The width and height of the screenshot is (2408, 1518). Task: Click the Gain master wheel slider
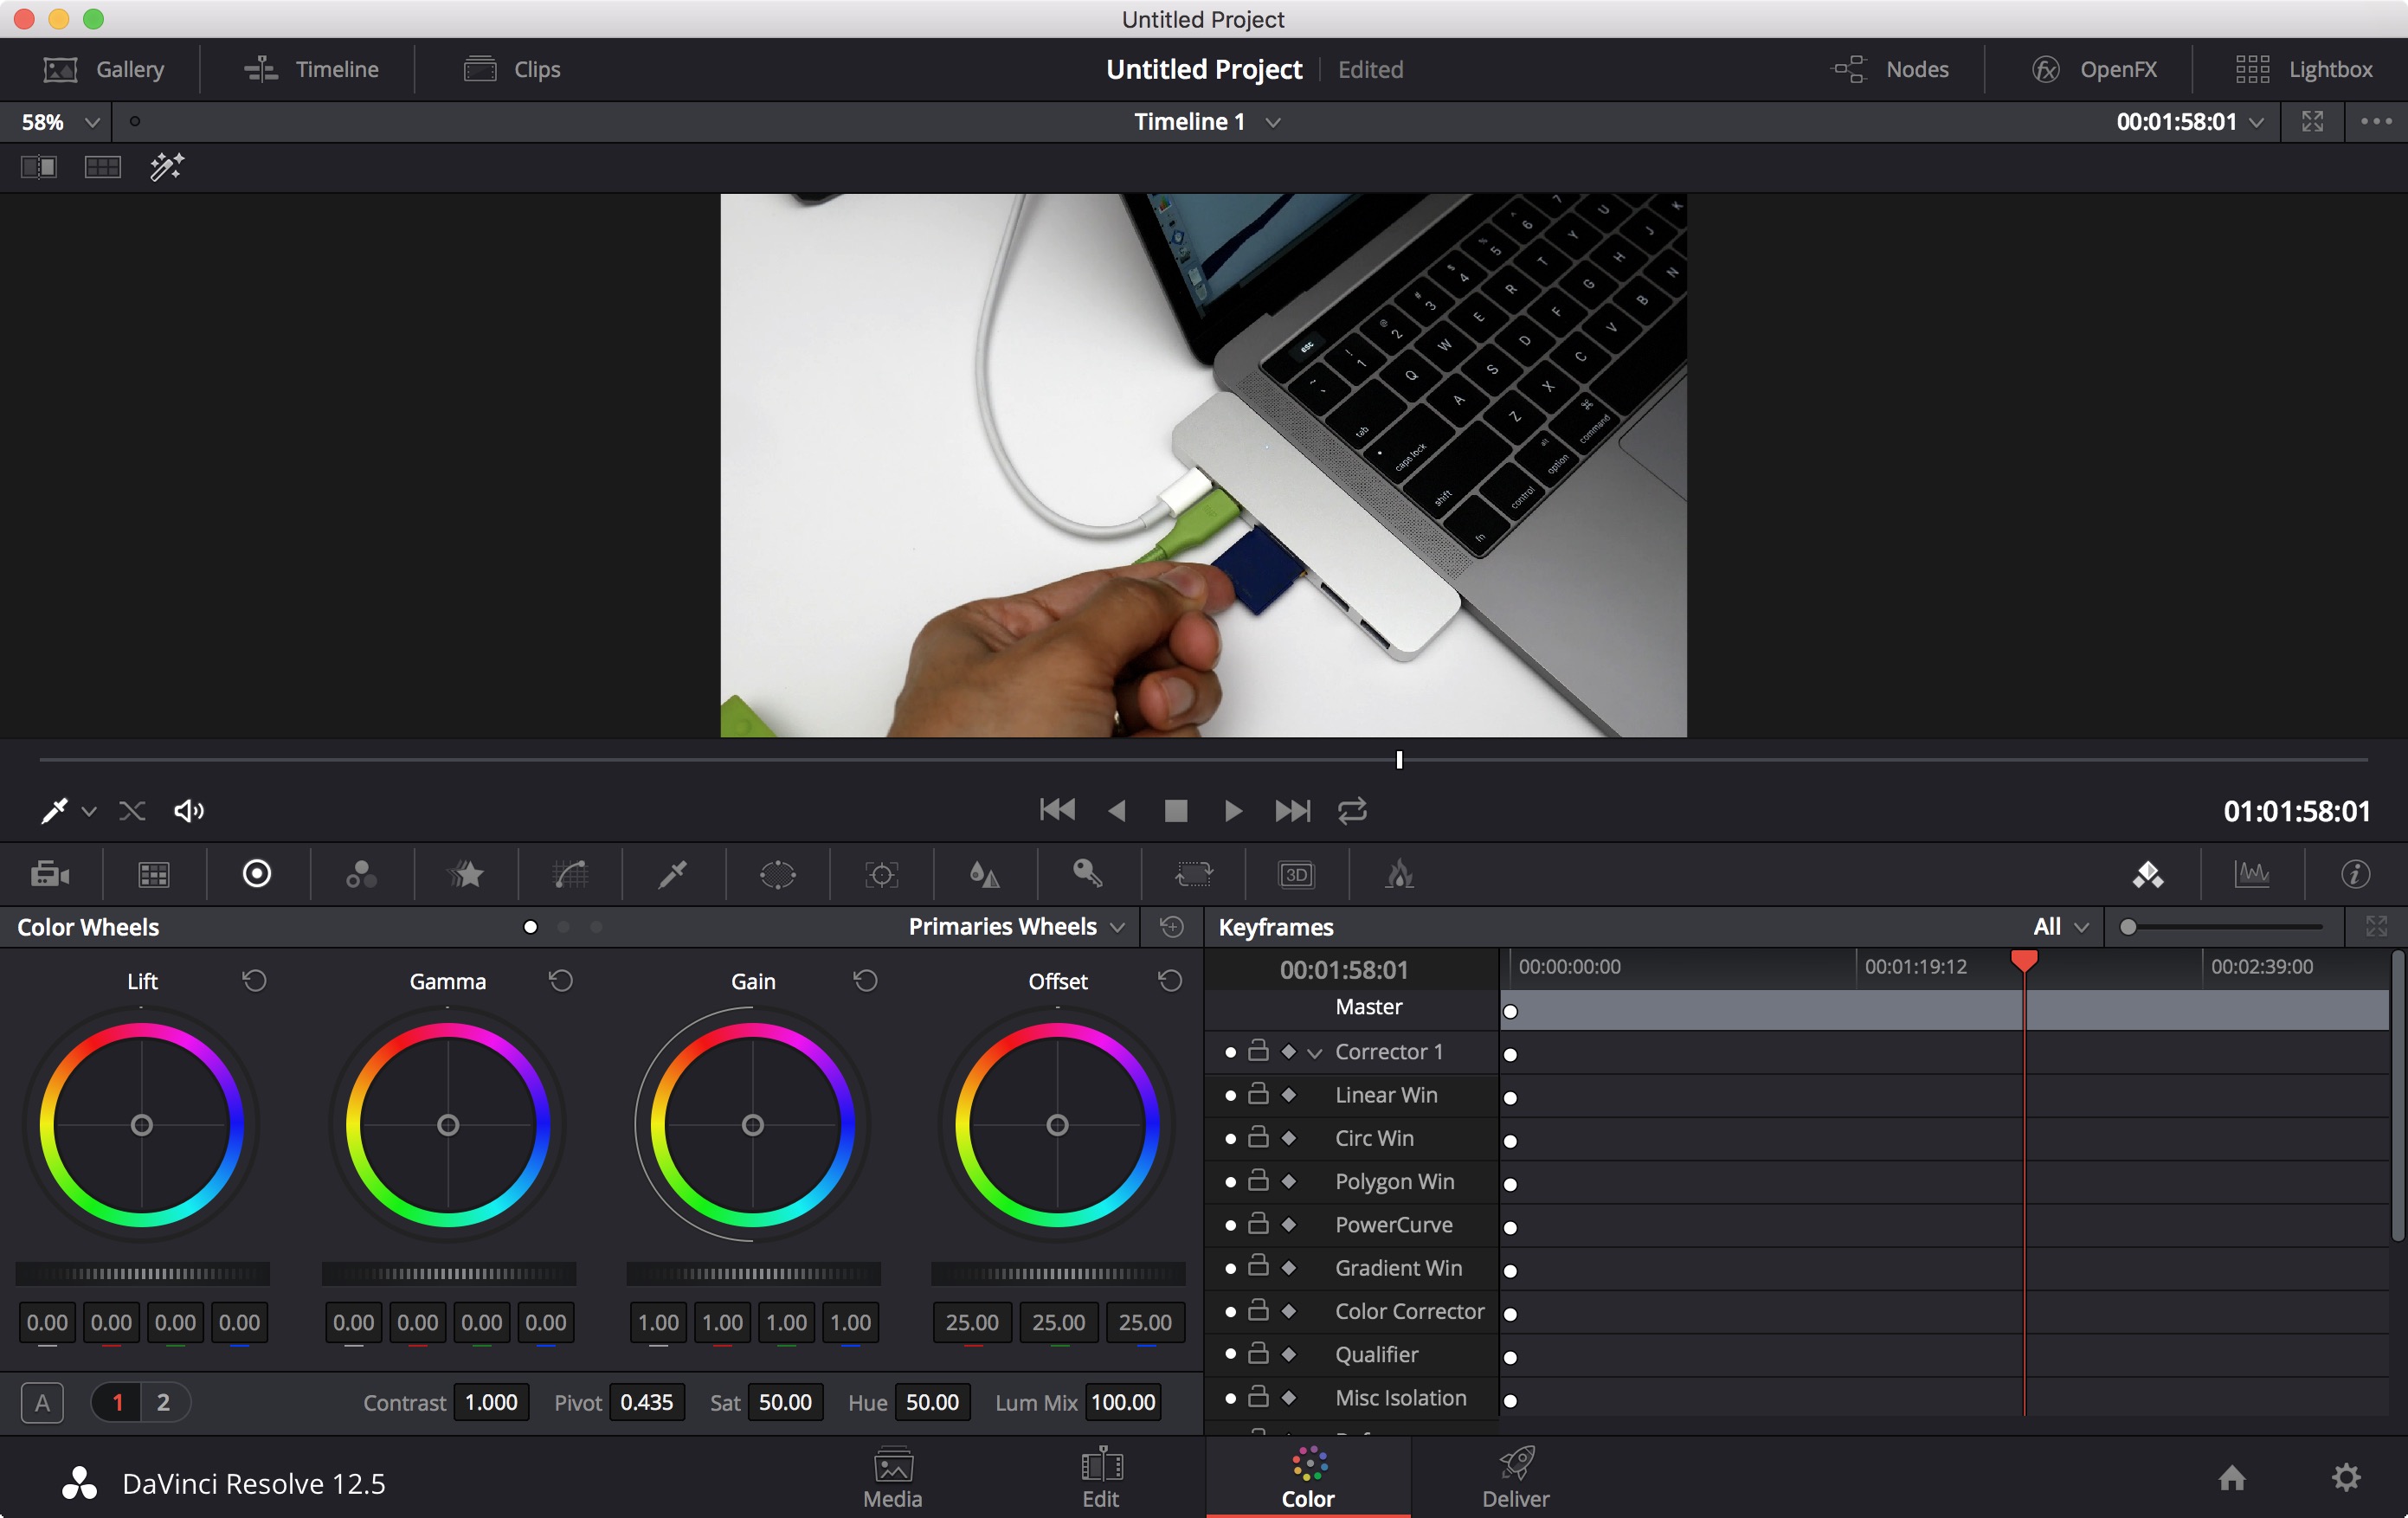tap(753, 1274)
